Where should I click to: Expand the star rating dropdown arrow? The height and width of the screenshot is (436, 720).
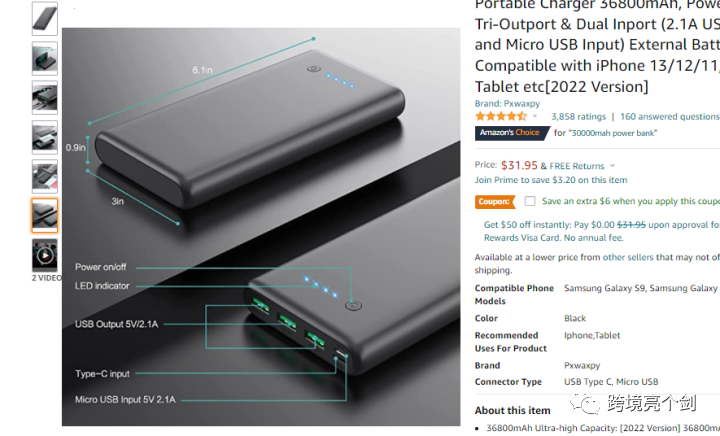point(535,117)
